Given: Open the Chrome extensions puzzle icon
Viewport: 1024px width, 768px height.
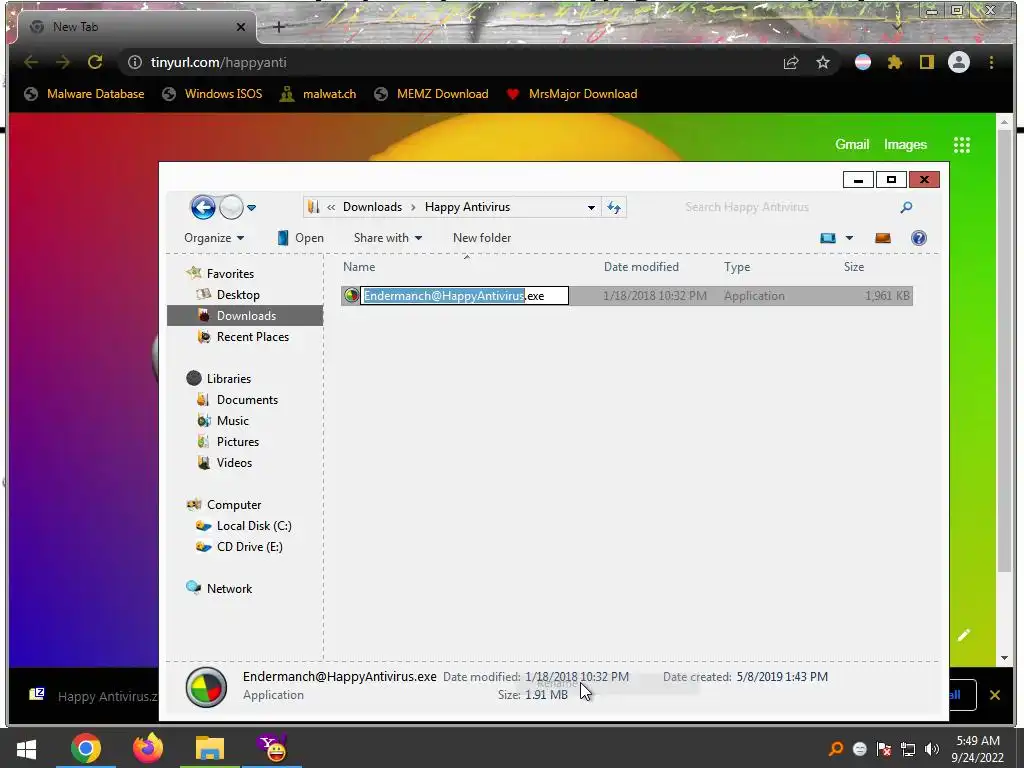Looking at the screenshot, I should pos(895,62).
